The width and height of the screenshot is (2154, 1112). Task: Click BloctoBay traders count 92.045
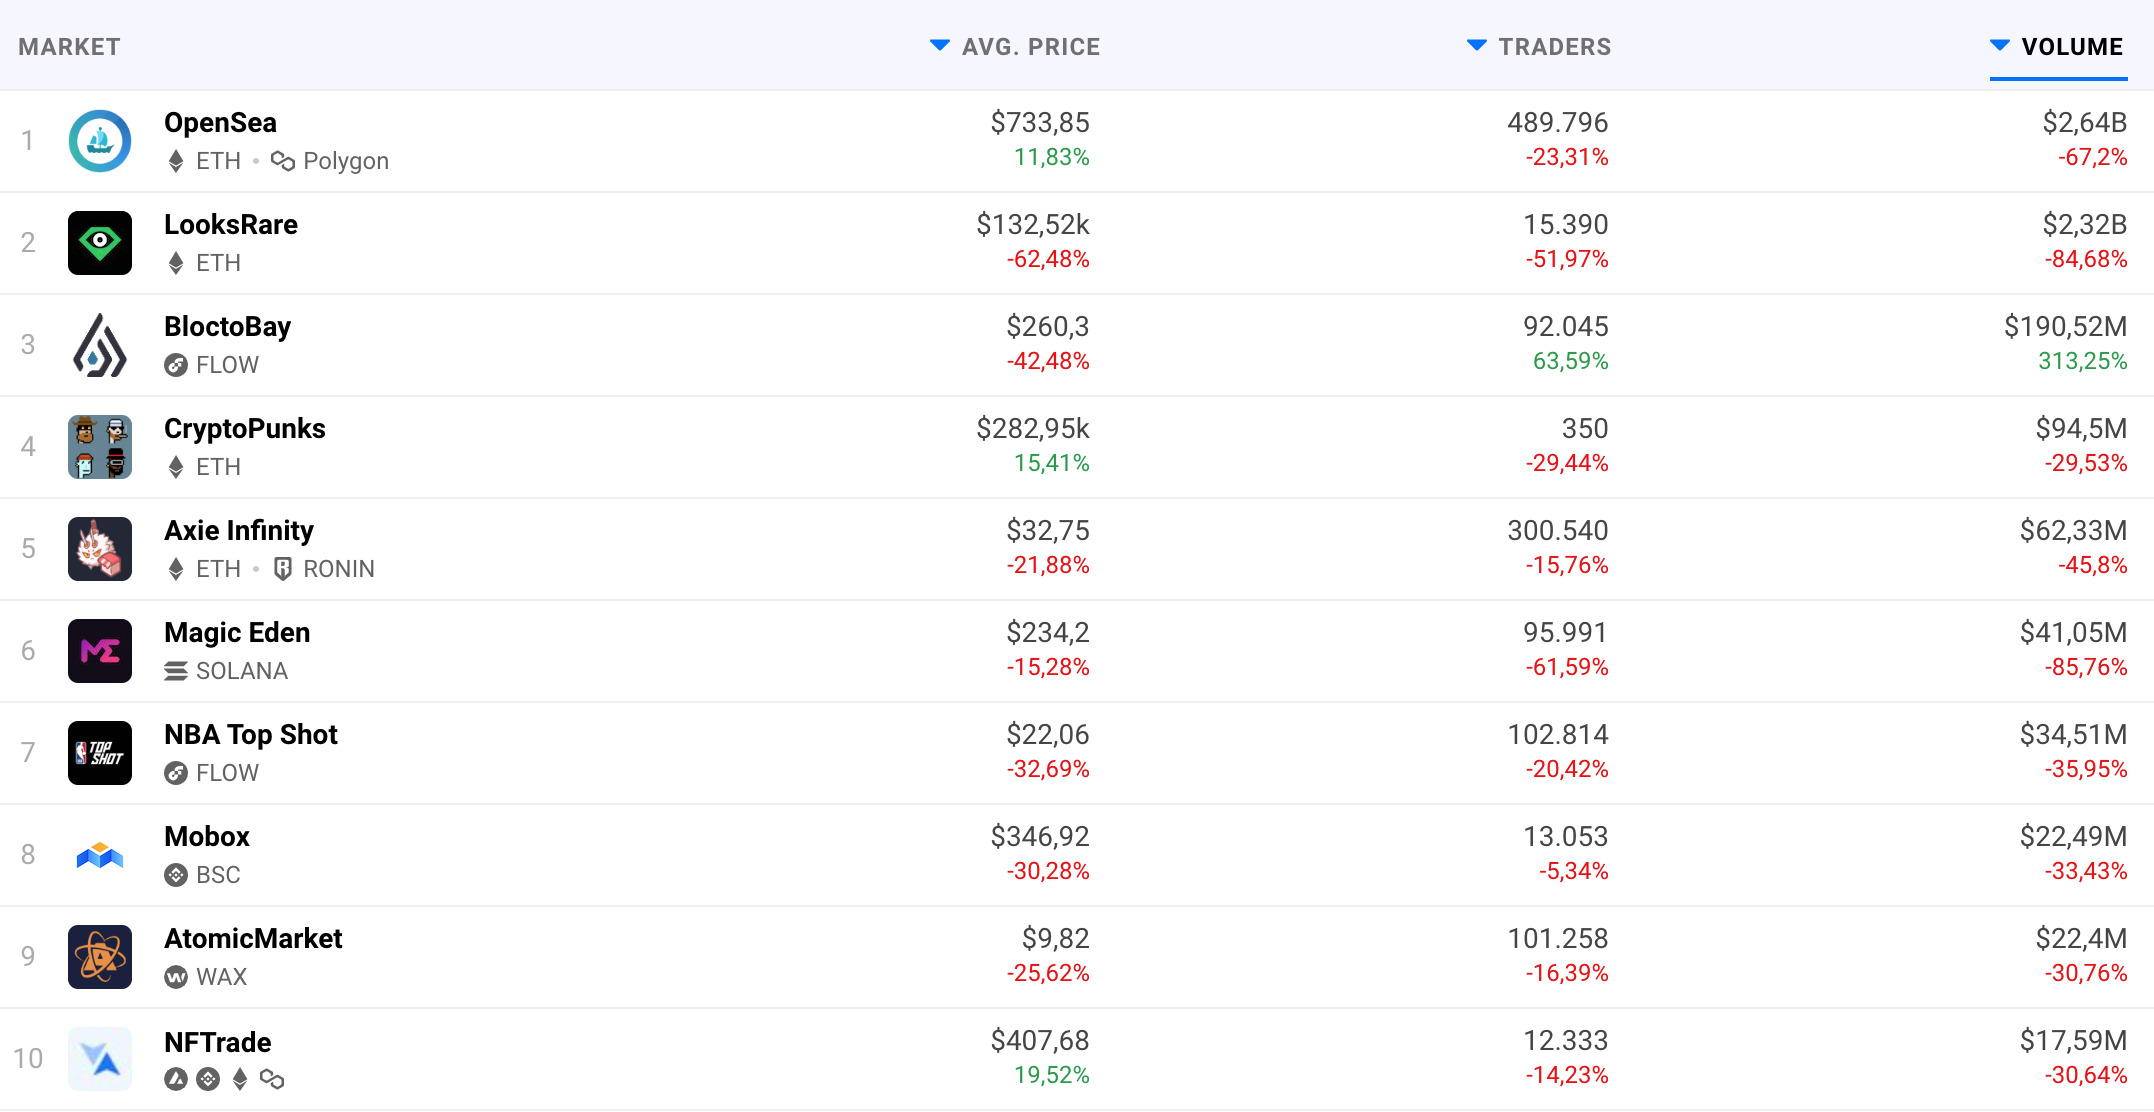(1565, 327)
